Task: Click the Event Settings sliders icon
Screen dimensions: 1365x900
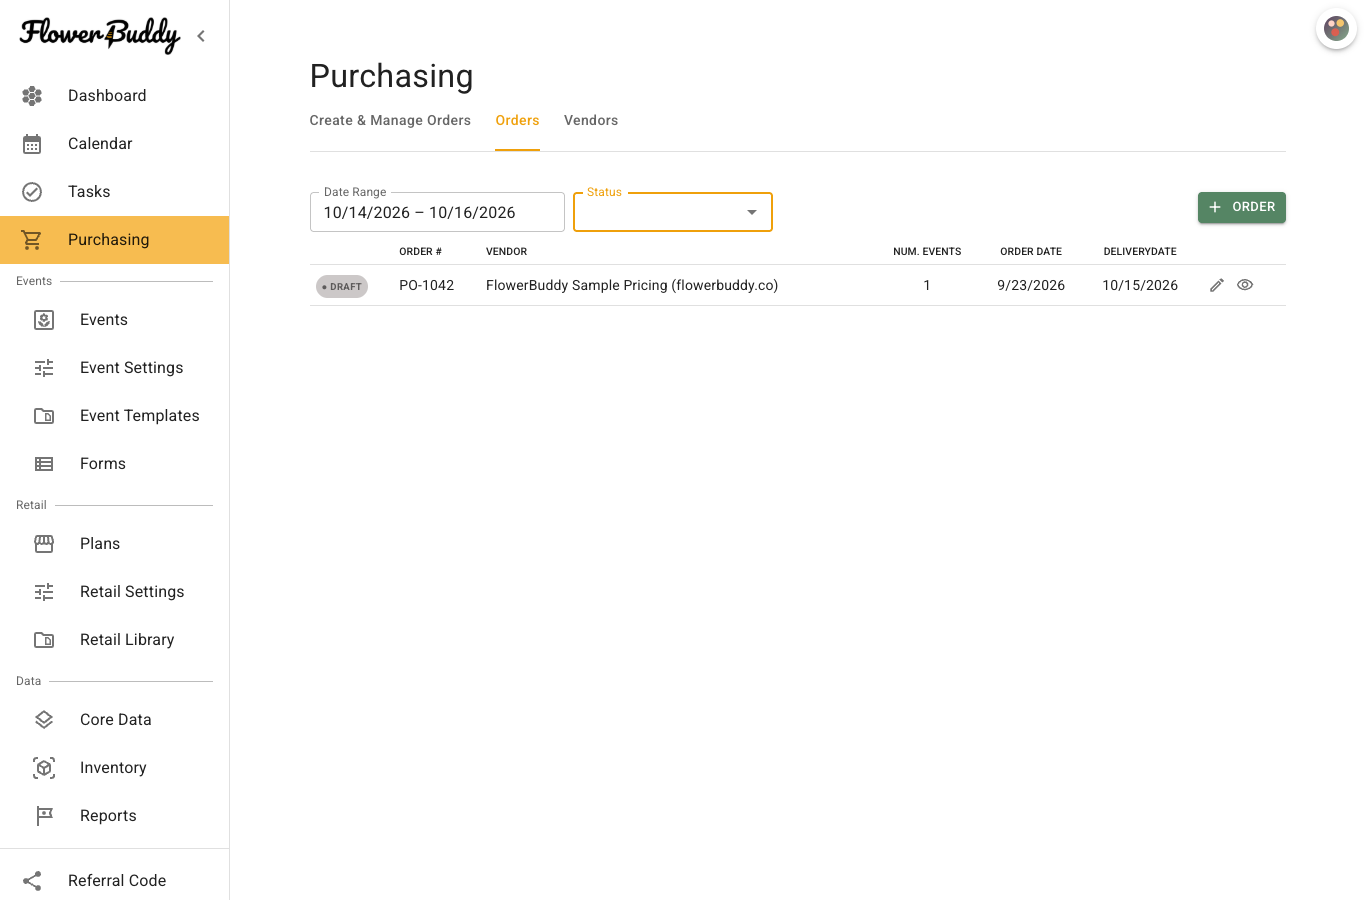Action: point(44,368)
